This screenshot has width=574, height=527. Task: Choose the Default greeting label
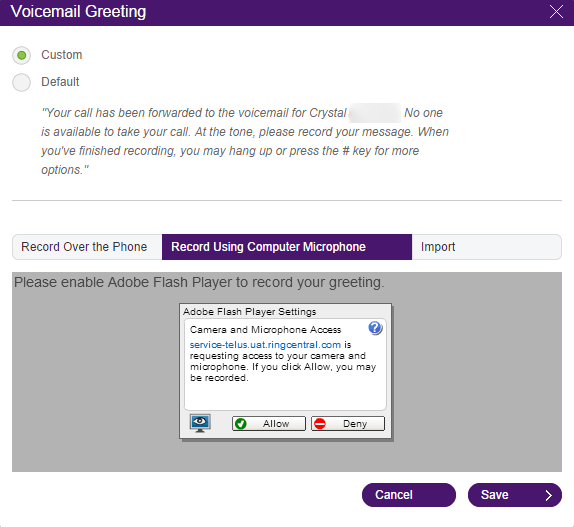[60, 82]
